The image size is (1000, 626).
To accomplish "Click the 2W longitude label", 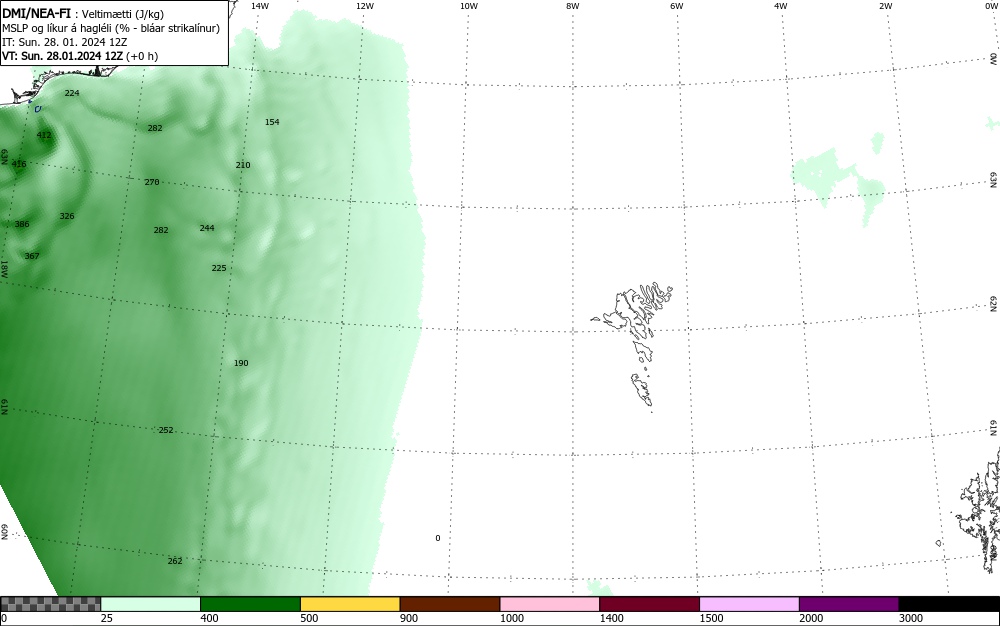I will click(886, 6).
